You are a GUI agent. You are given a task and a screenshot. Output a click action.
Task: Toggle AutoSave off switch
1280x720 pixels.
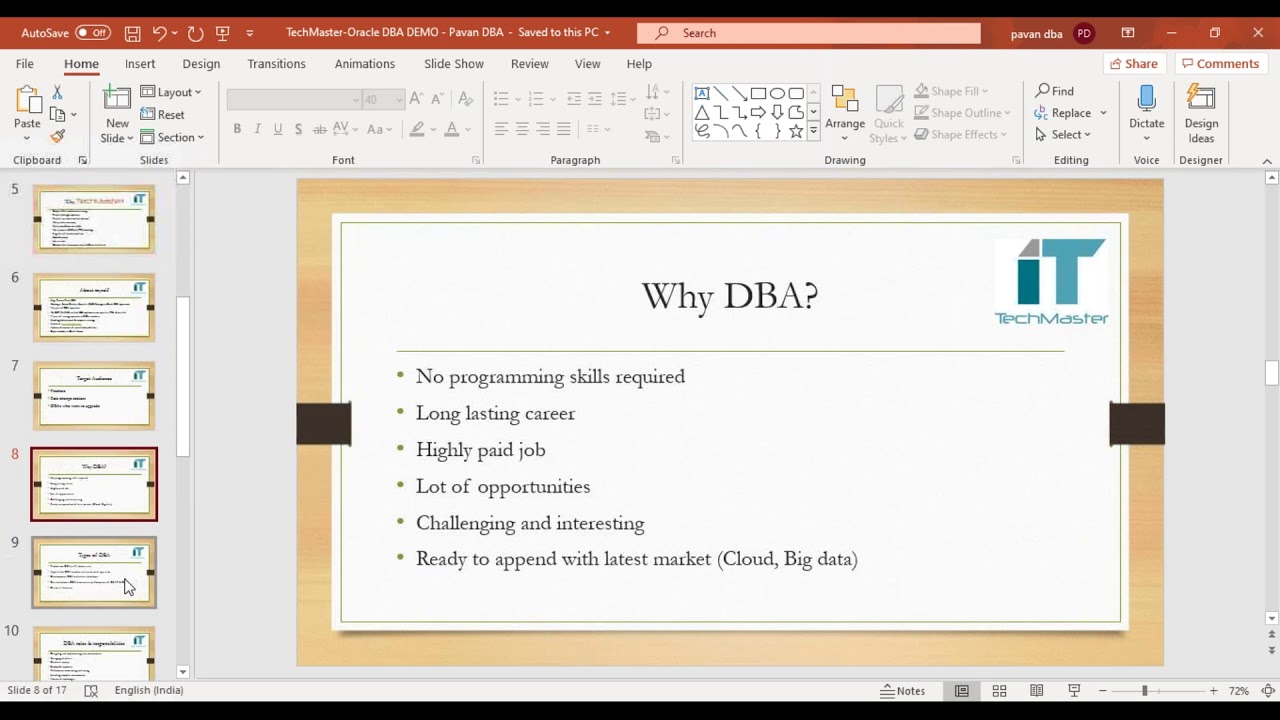[x=93, y=33]
